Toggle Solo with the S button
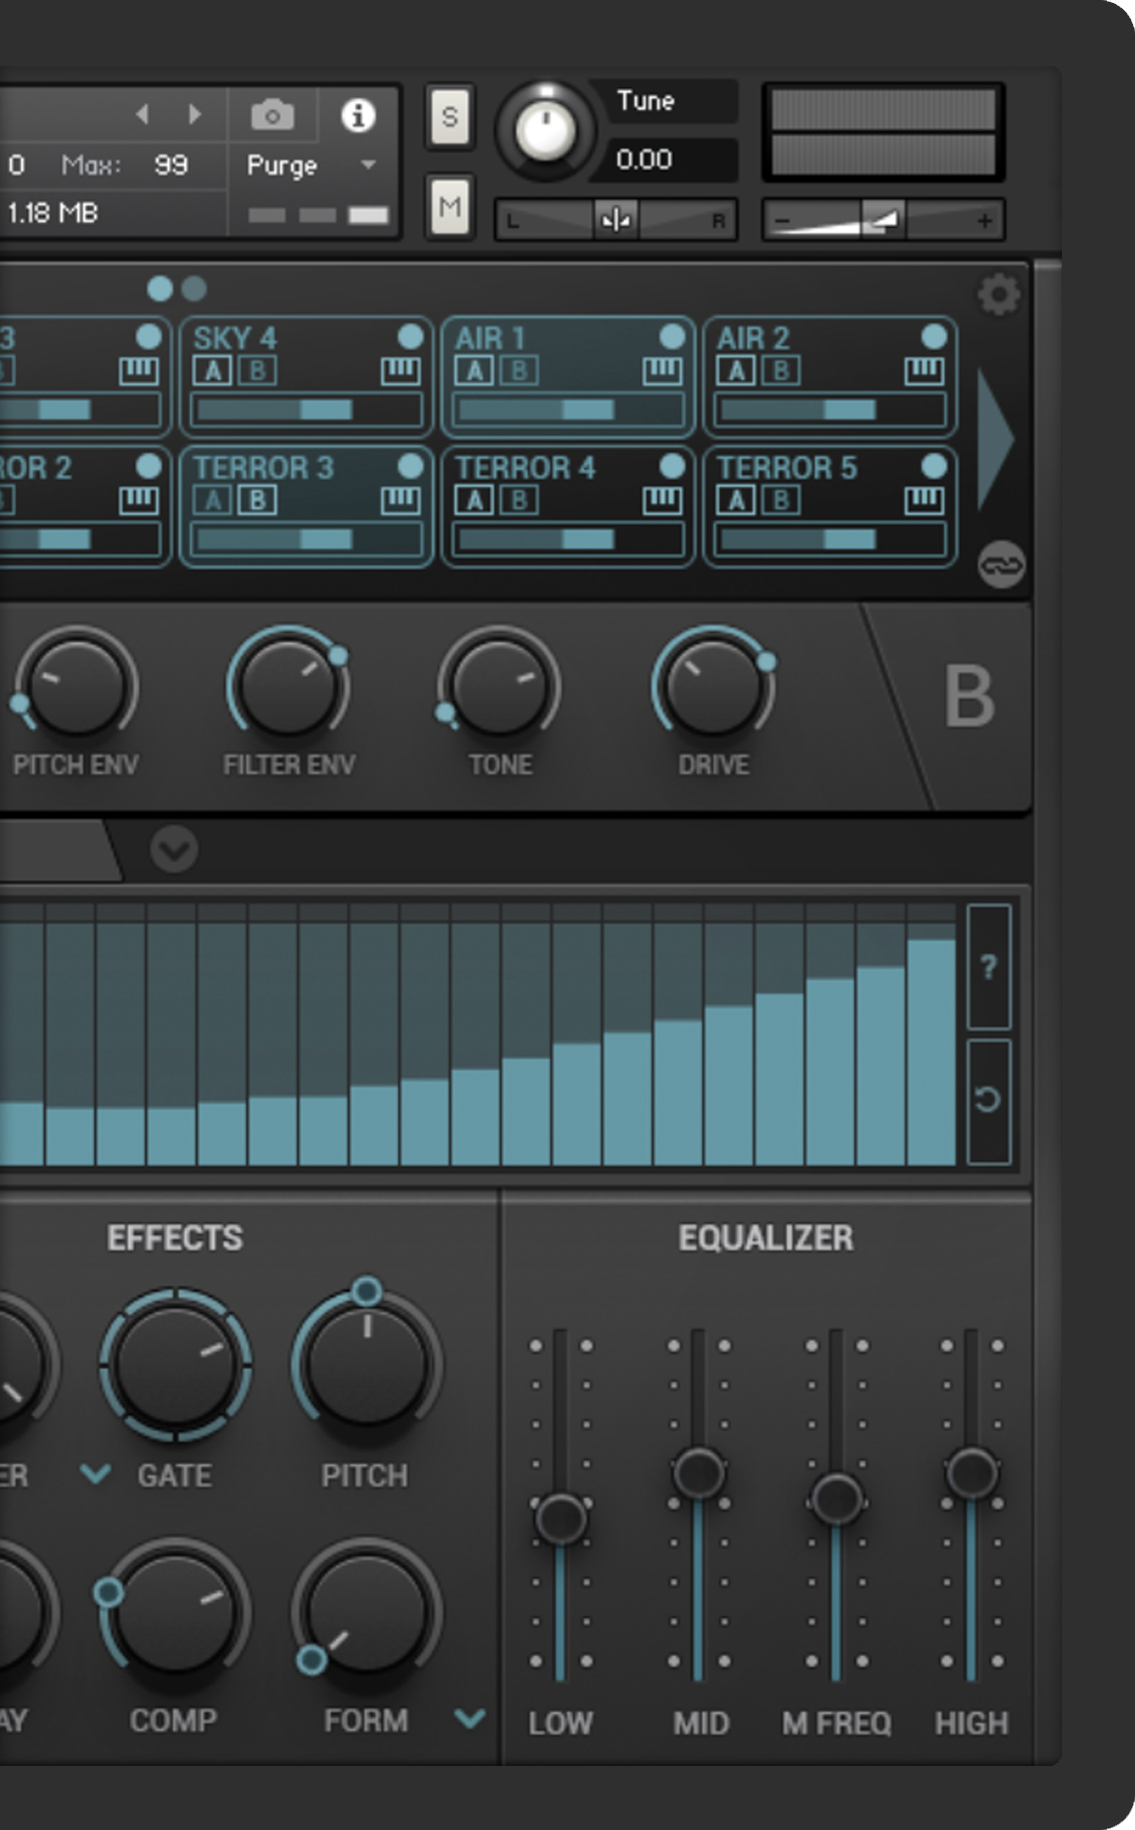 coord(450,117)
